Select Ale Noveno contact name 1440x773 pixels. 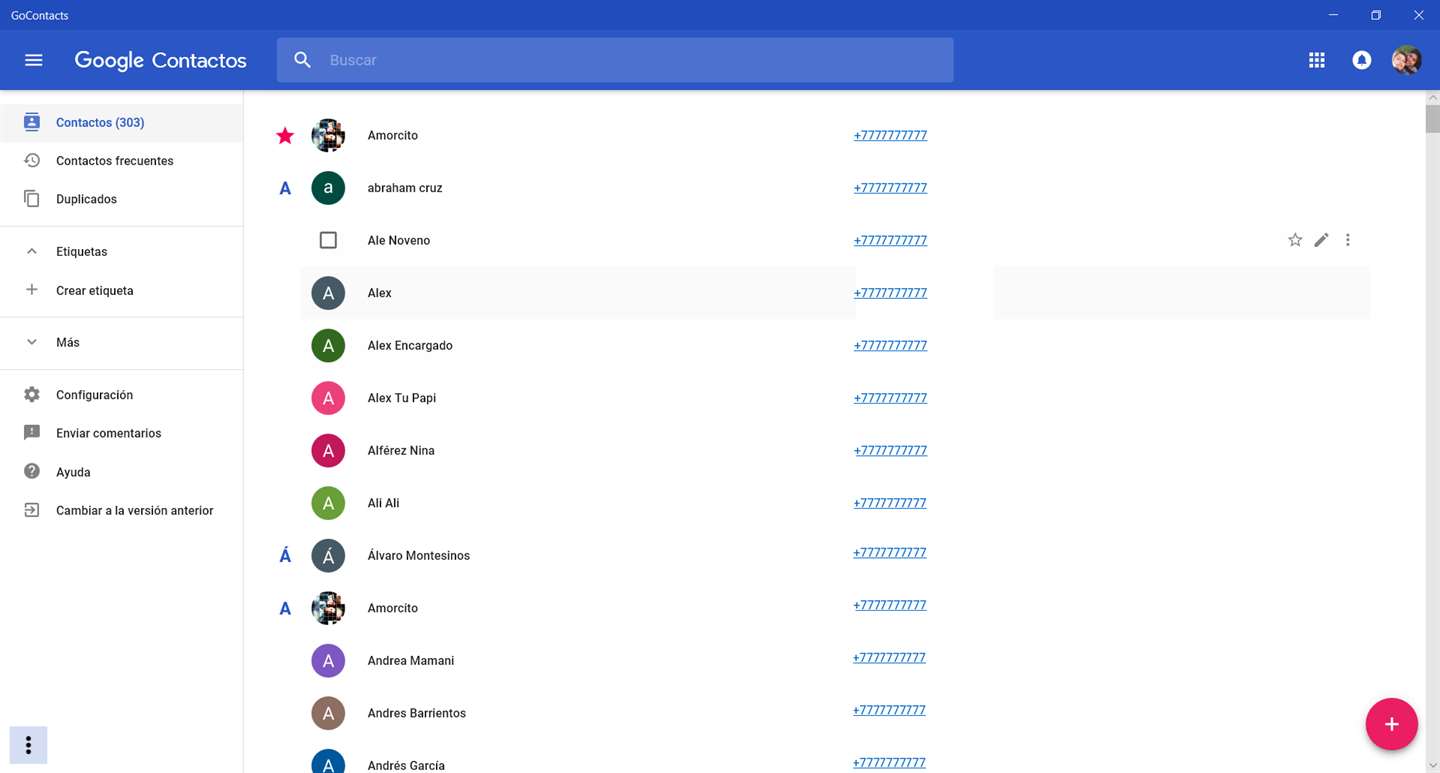click(x=399, y=240)
